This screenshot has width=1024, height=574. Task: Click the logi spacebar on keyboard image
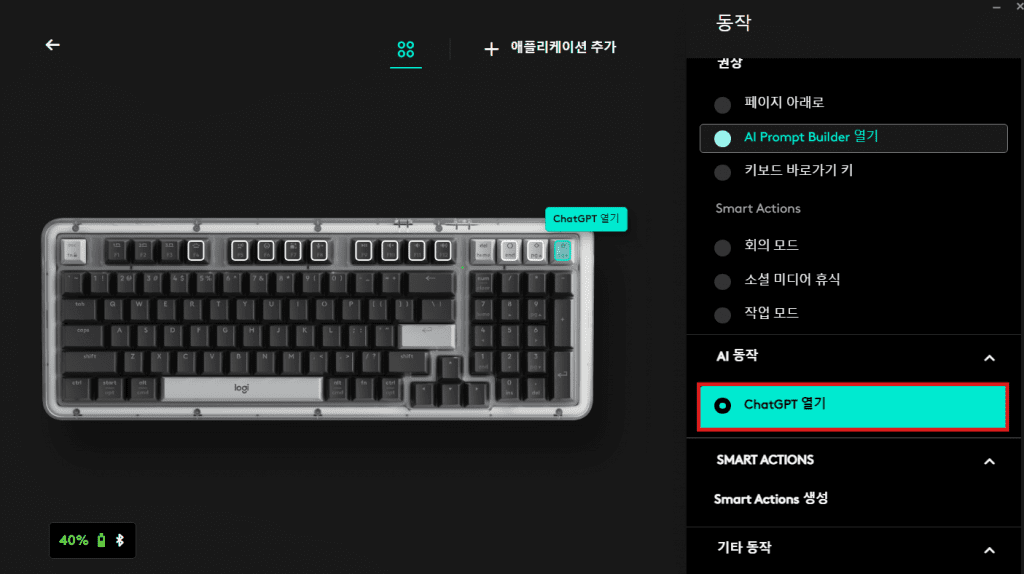242,388
